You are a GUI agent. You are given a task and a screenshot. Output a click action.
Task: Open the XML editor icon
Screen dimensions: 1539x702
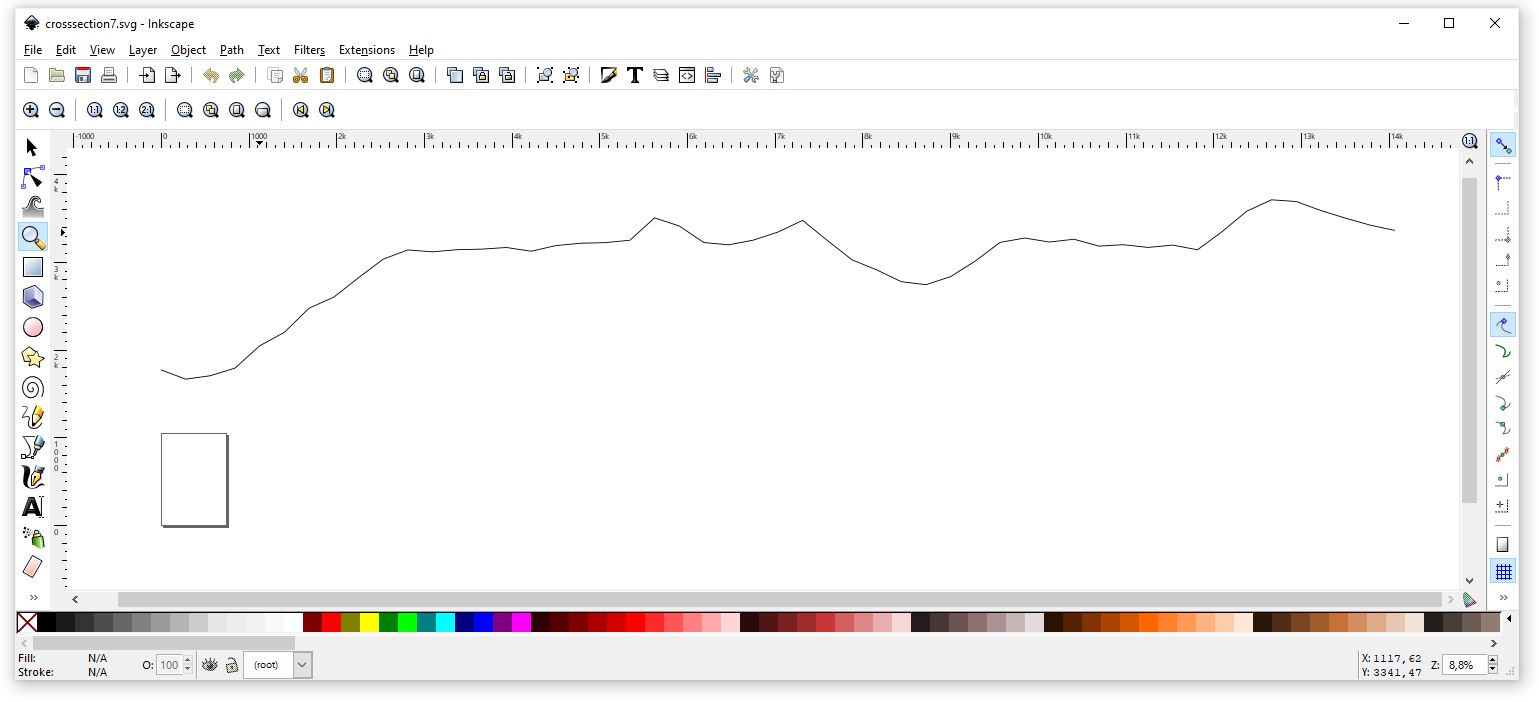pyautogui.click(x=687, y=75)
